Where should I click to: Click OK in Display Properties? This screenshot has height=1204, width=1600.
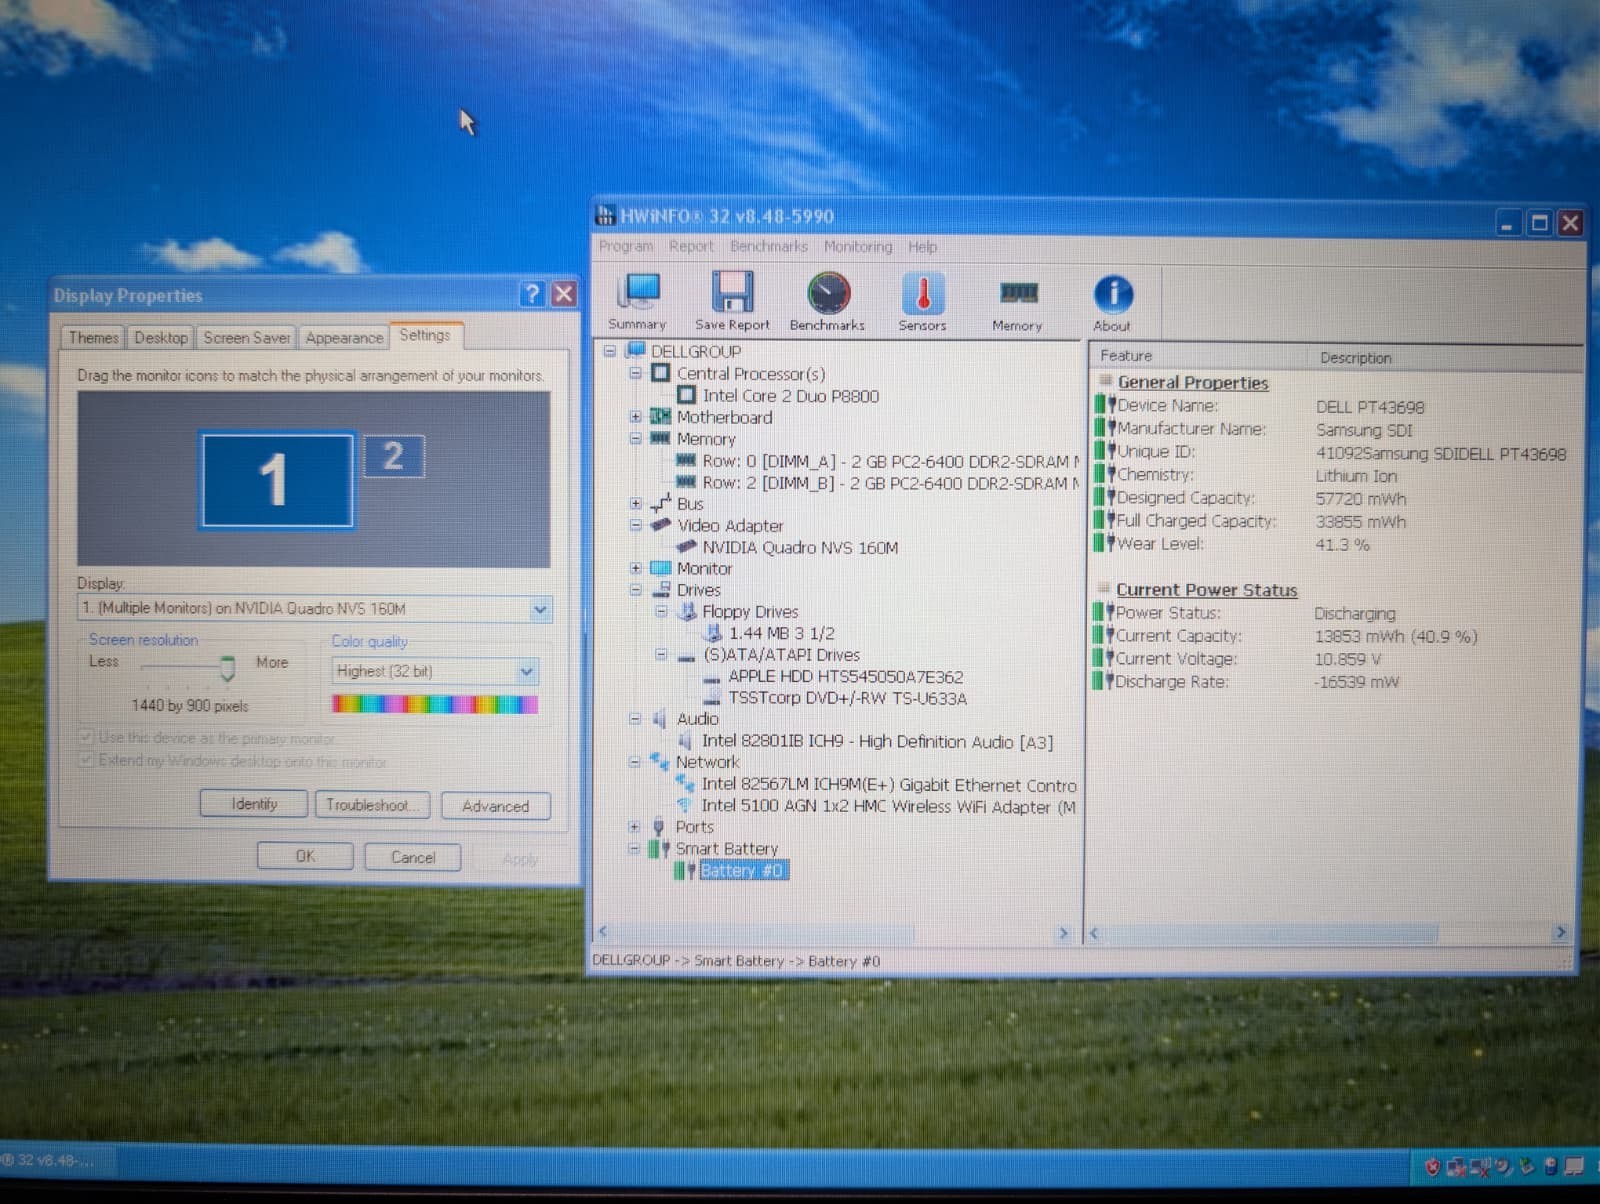click(x=305, y=857)
